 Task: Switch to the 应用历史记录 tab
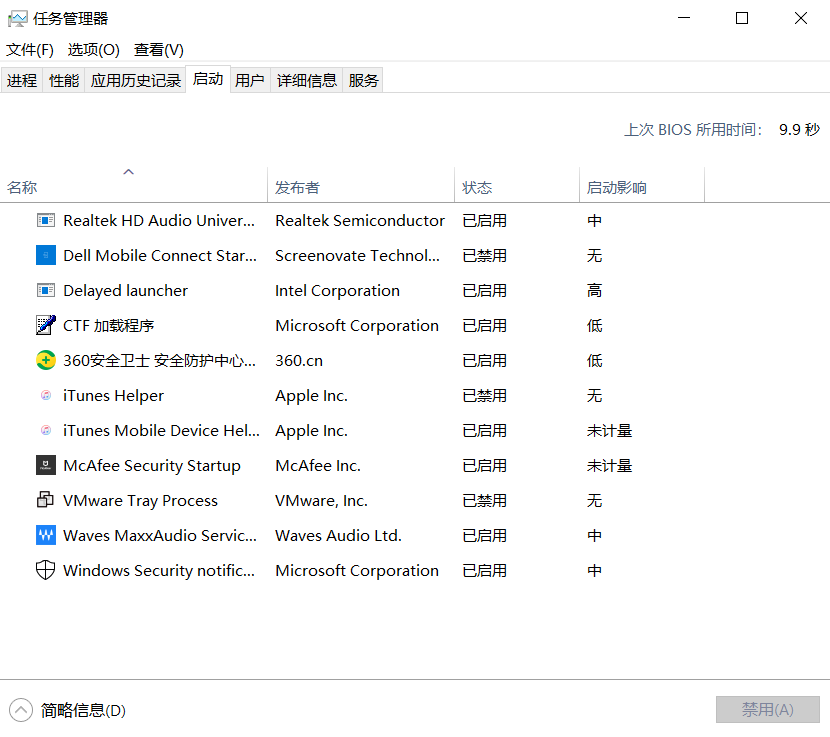coord(136,80)
